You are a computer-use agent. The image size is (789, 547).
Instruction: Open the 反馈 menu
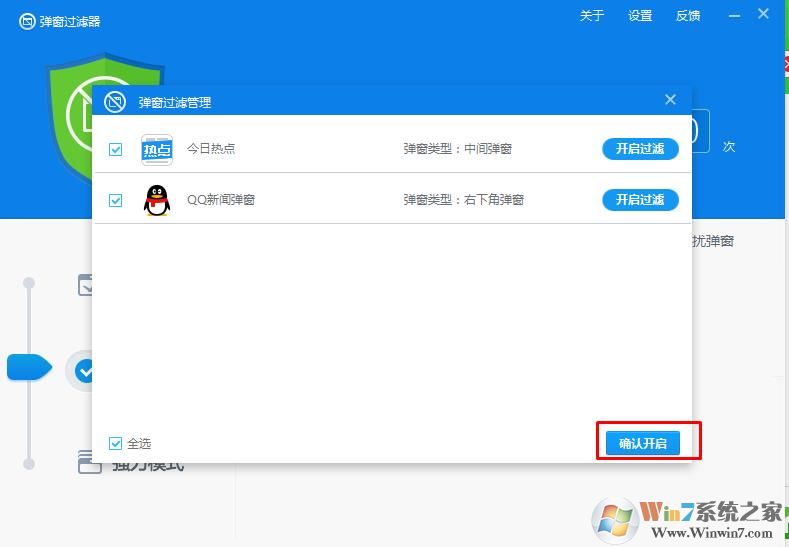tap(688, 16)
